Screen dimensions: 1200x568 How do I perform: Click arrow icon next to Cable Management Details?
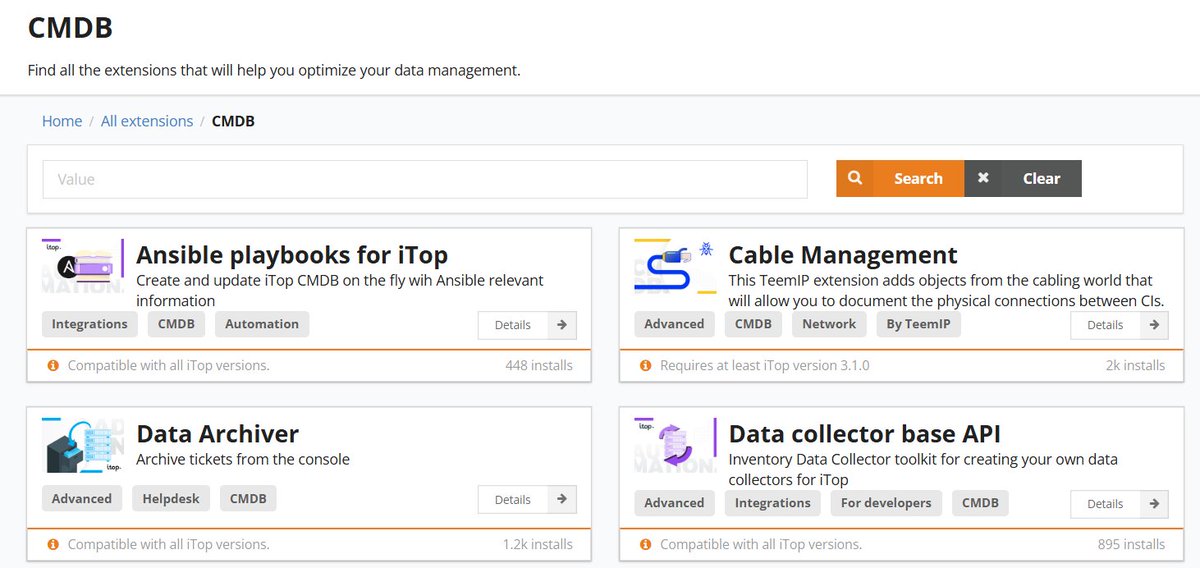1154,325
